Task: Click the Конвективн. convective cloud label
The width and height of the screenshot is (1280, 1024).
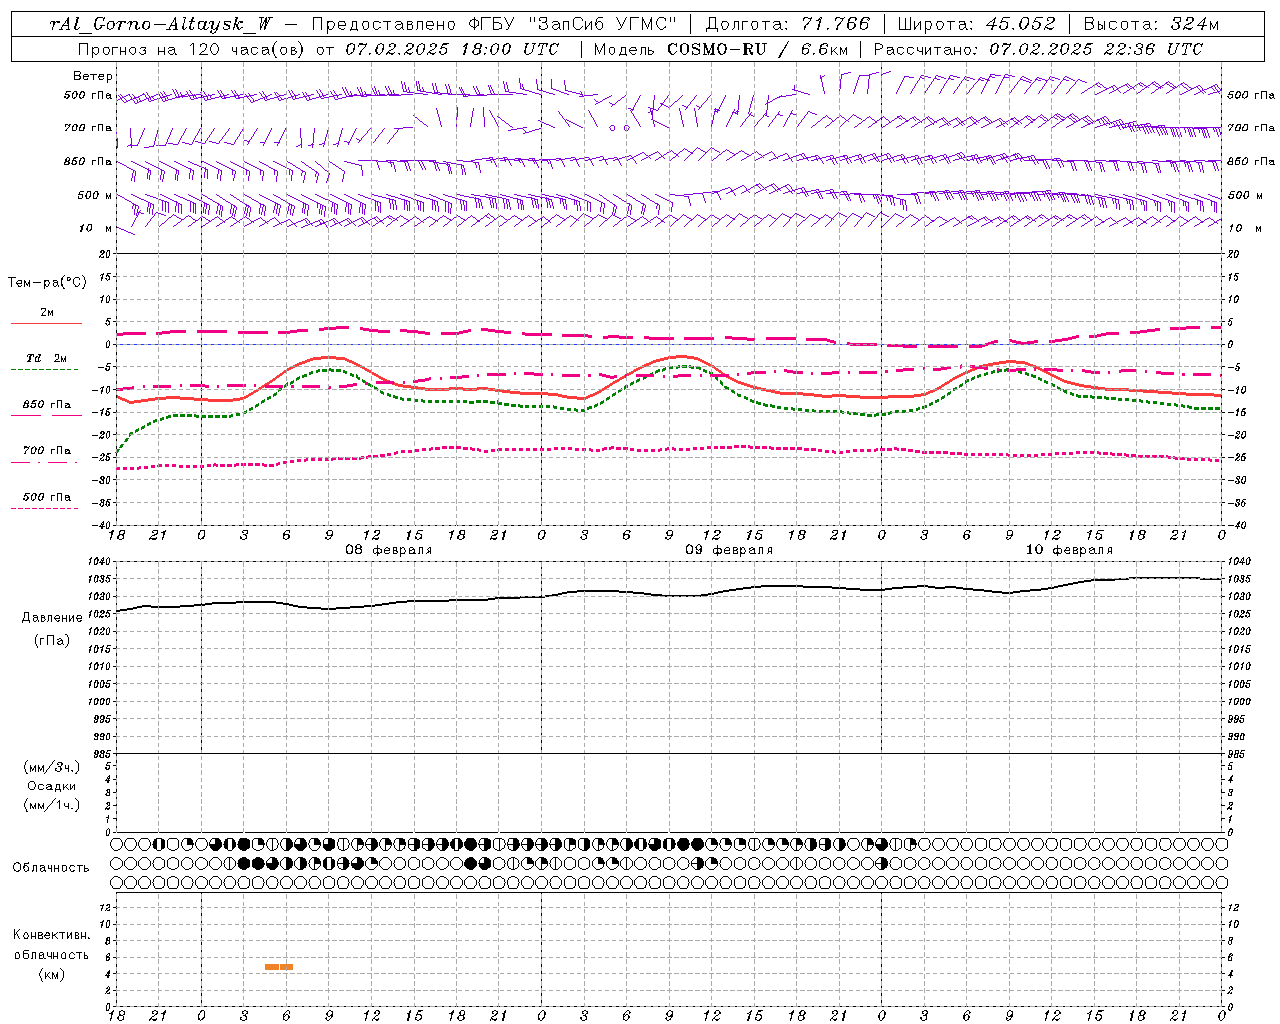Action: click(x=51, y=935)
